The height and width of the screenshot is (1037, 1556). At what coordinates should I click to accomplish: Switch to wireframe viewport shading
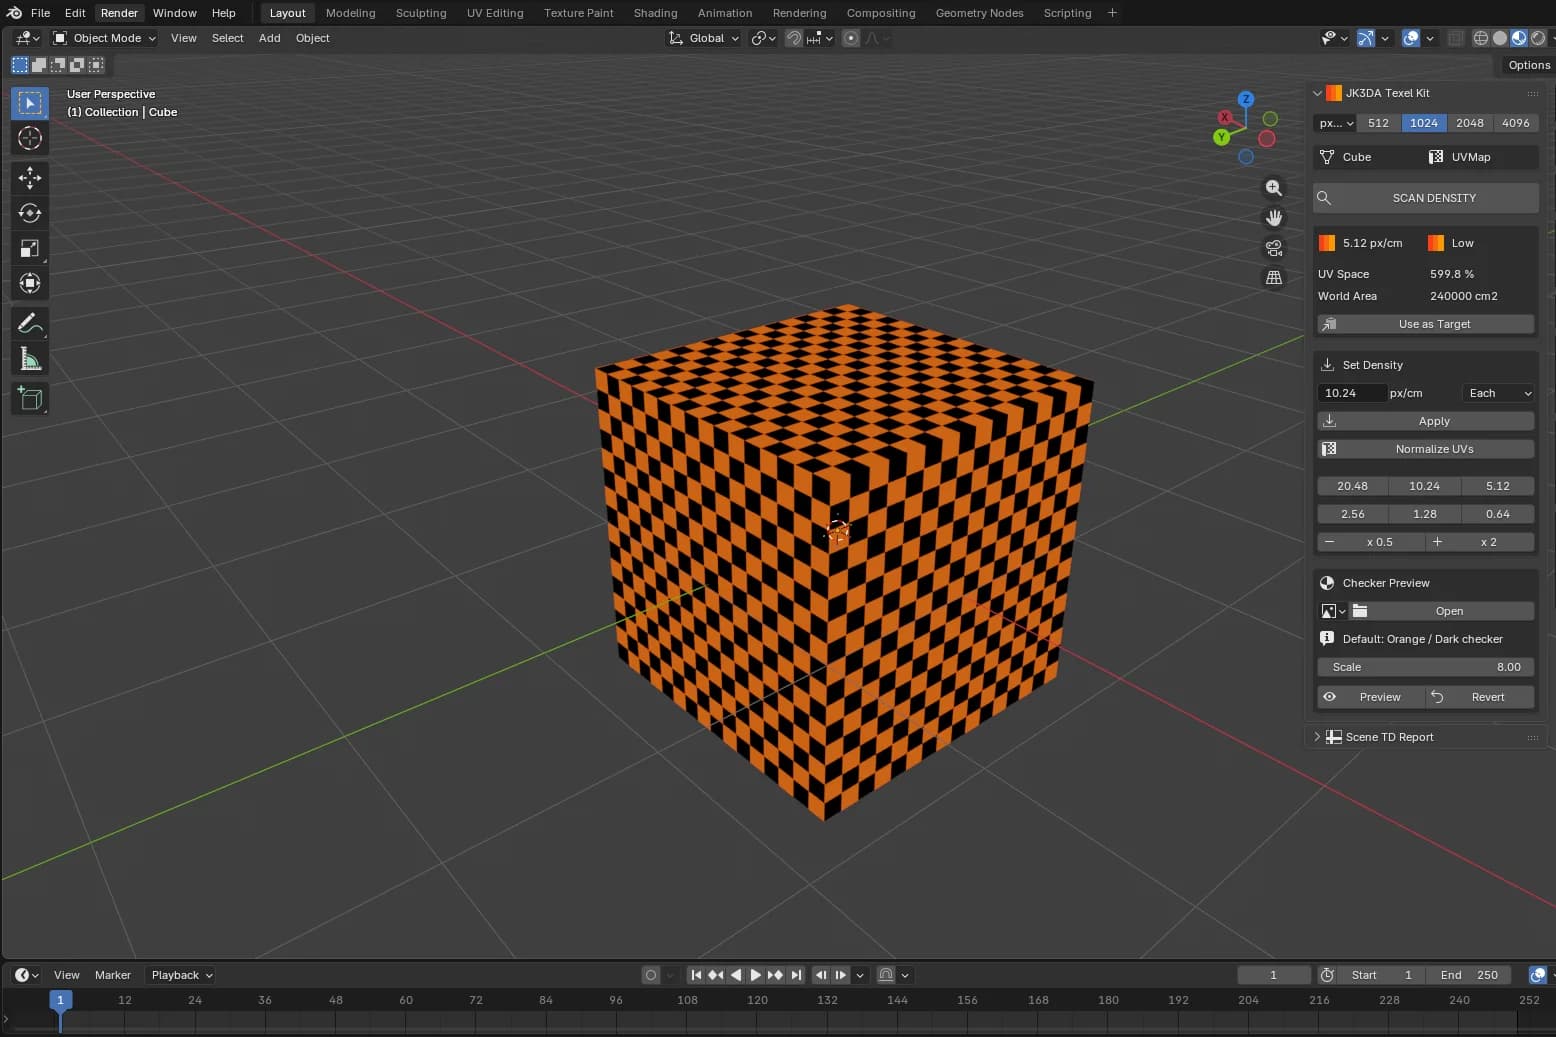[1481, 38]
